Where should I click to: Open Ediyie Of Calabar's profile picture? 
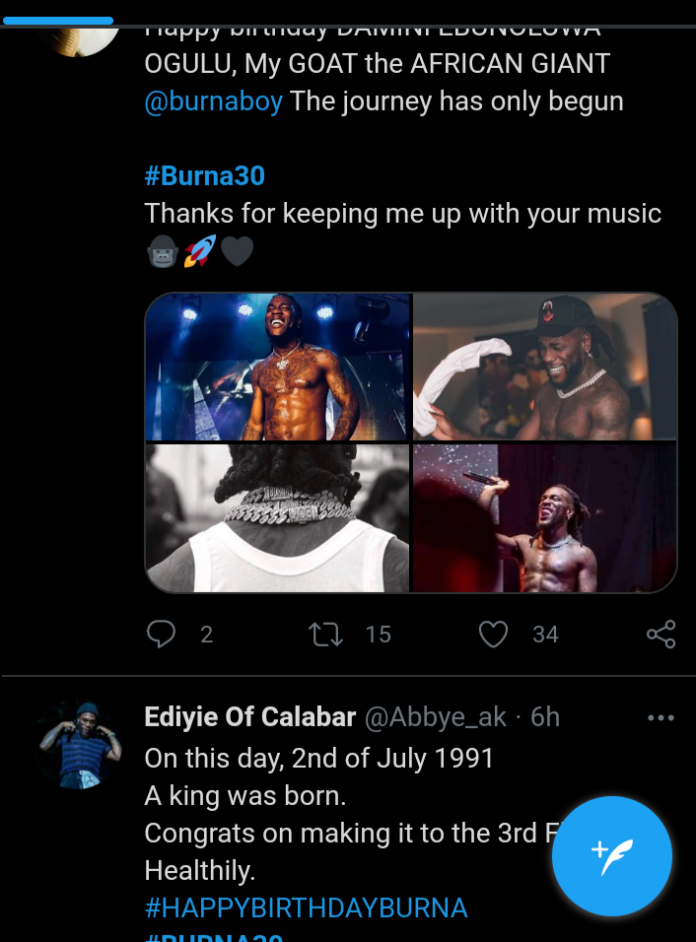[80, 746]
